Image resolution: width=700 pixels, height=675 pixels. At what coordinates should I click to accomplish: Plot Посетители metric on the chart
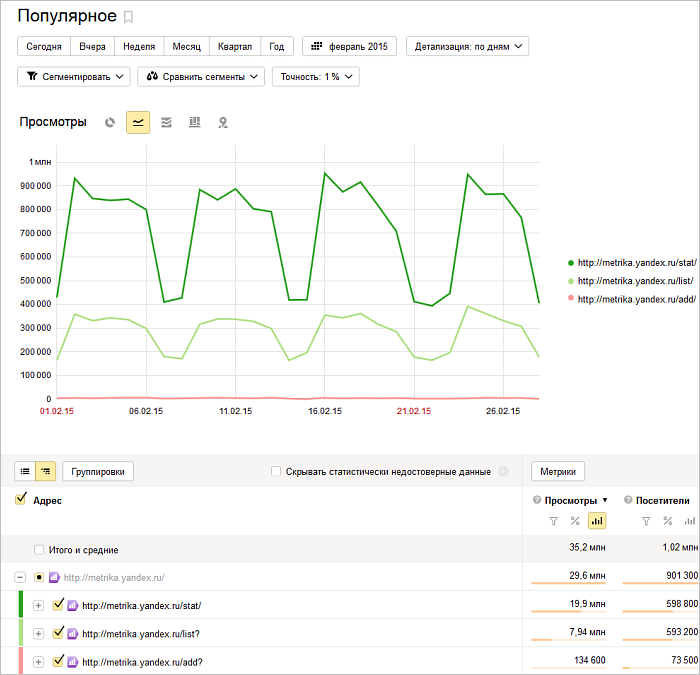[x=690, y=521]
